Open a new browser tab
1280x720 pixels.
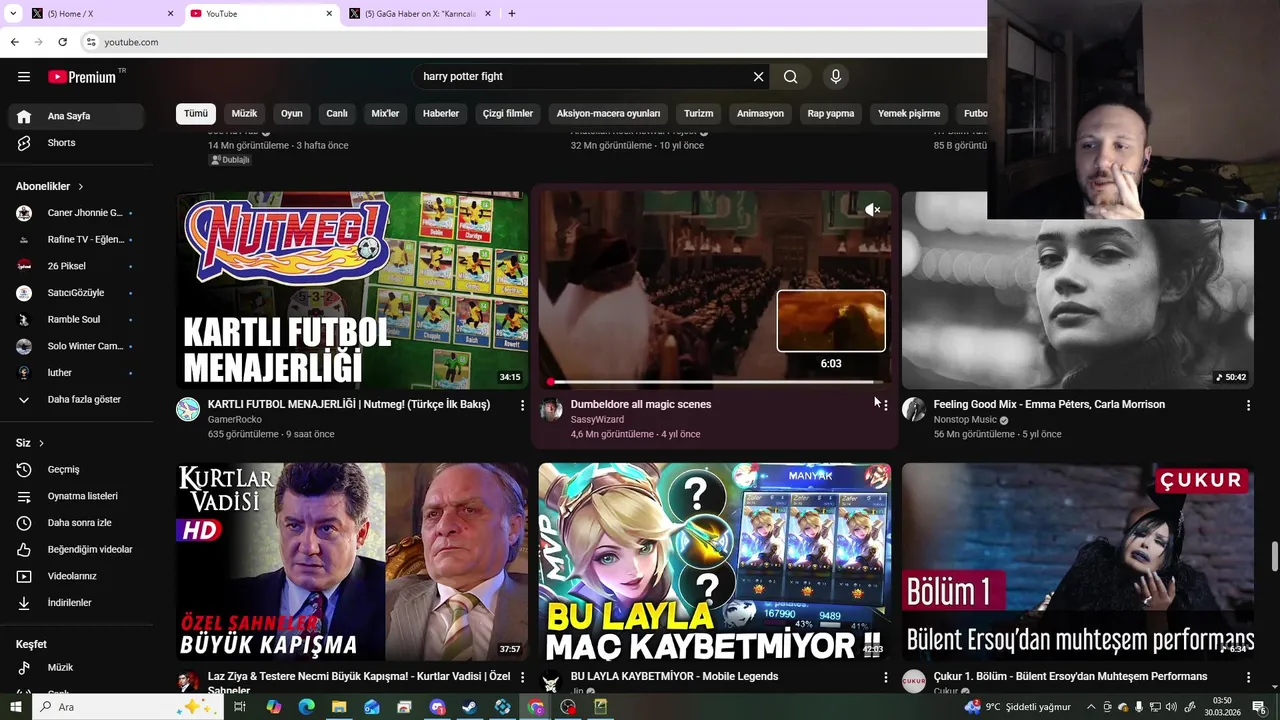(x=512, y=14)
